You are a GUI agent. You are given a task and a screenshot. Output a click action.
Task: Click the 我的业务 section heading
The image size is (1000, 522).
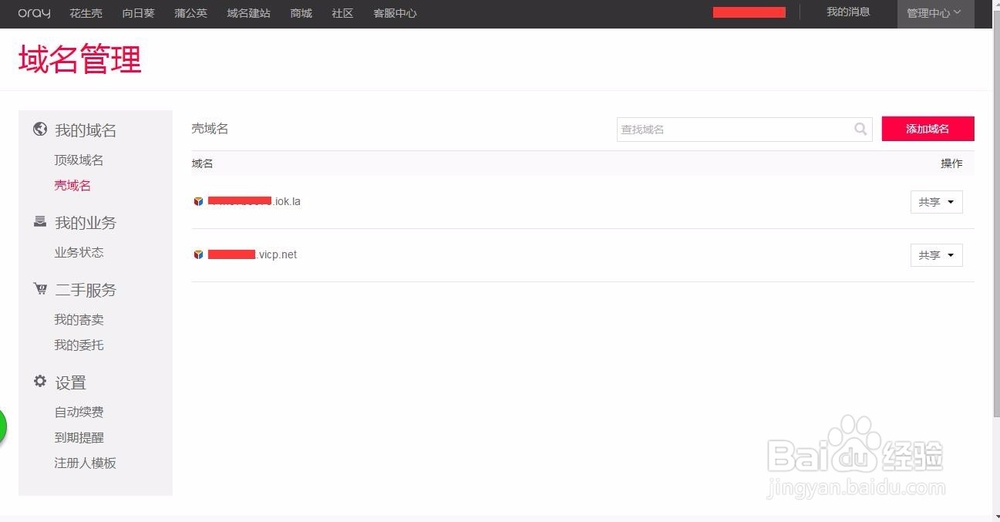(x=85, y=223)
